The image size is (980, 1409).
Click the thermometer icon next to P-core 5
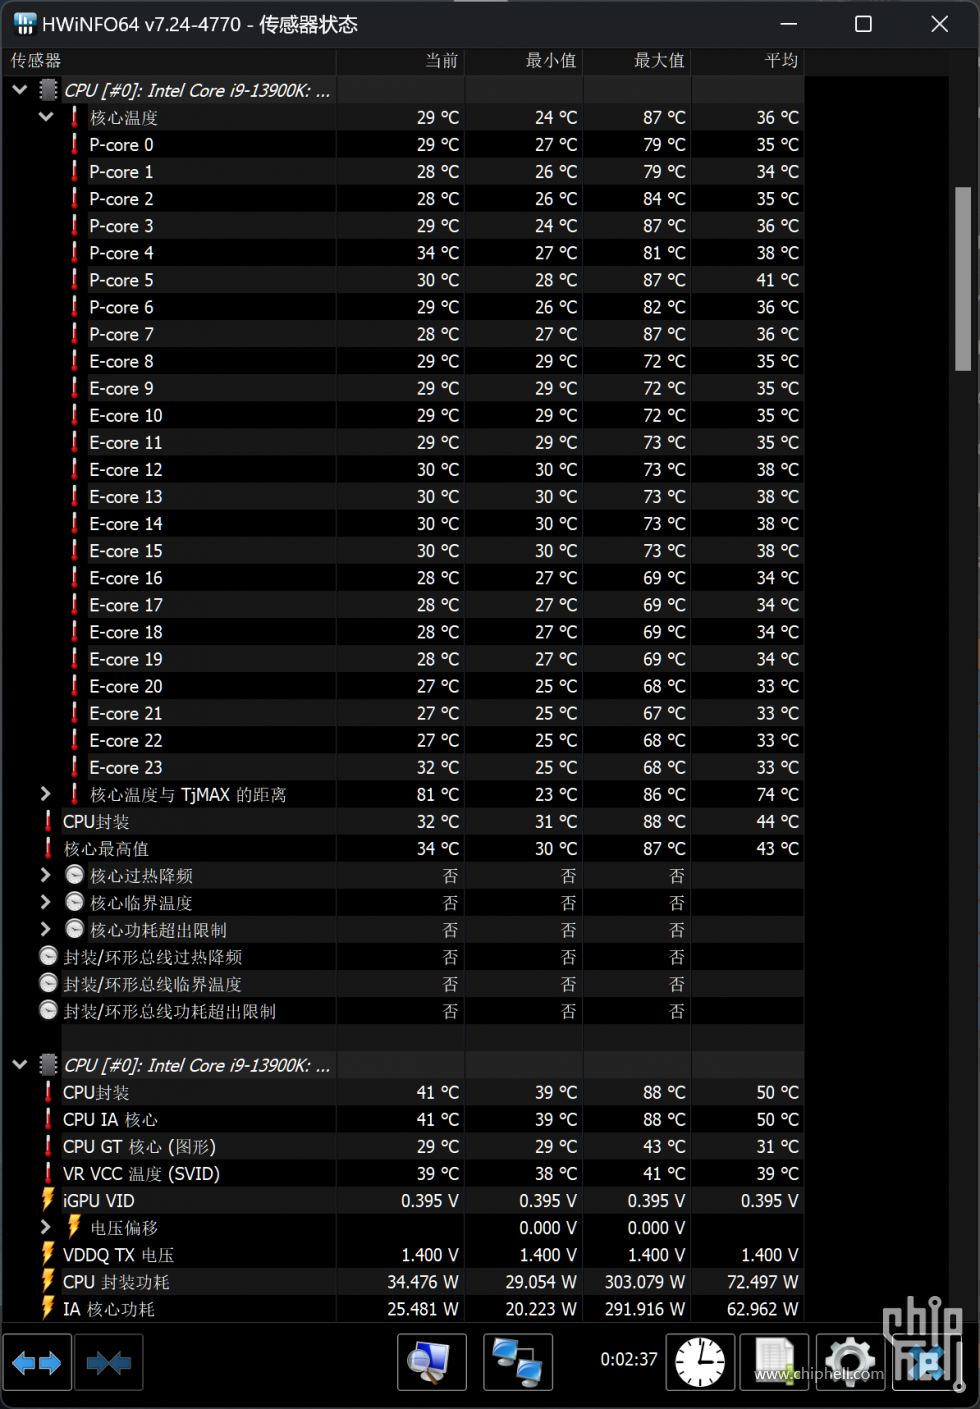[75, 280]
